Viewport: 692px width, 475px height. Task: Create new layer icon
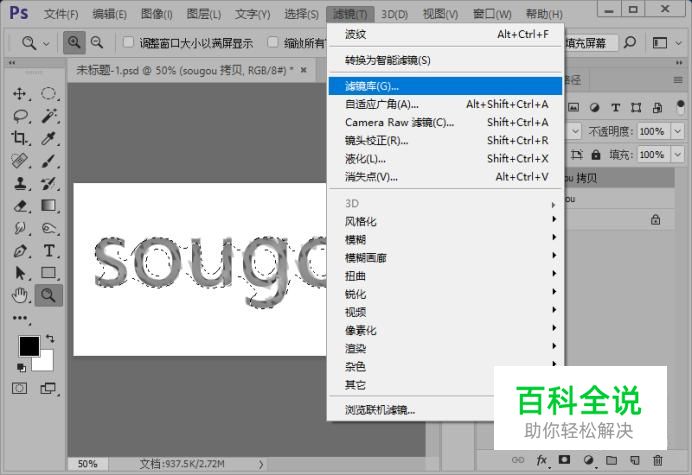635,460
